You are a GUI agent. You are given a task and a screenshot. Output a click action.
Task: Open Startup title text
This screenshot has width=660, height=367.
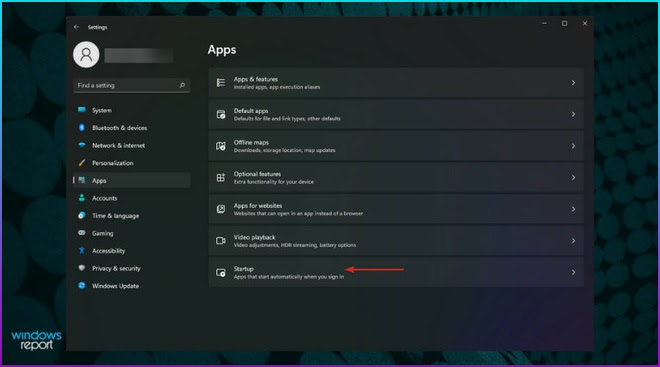(244, 269)
